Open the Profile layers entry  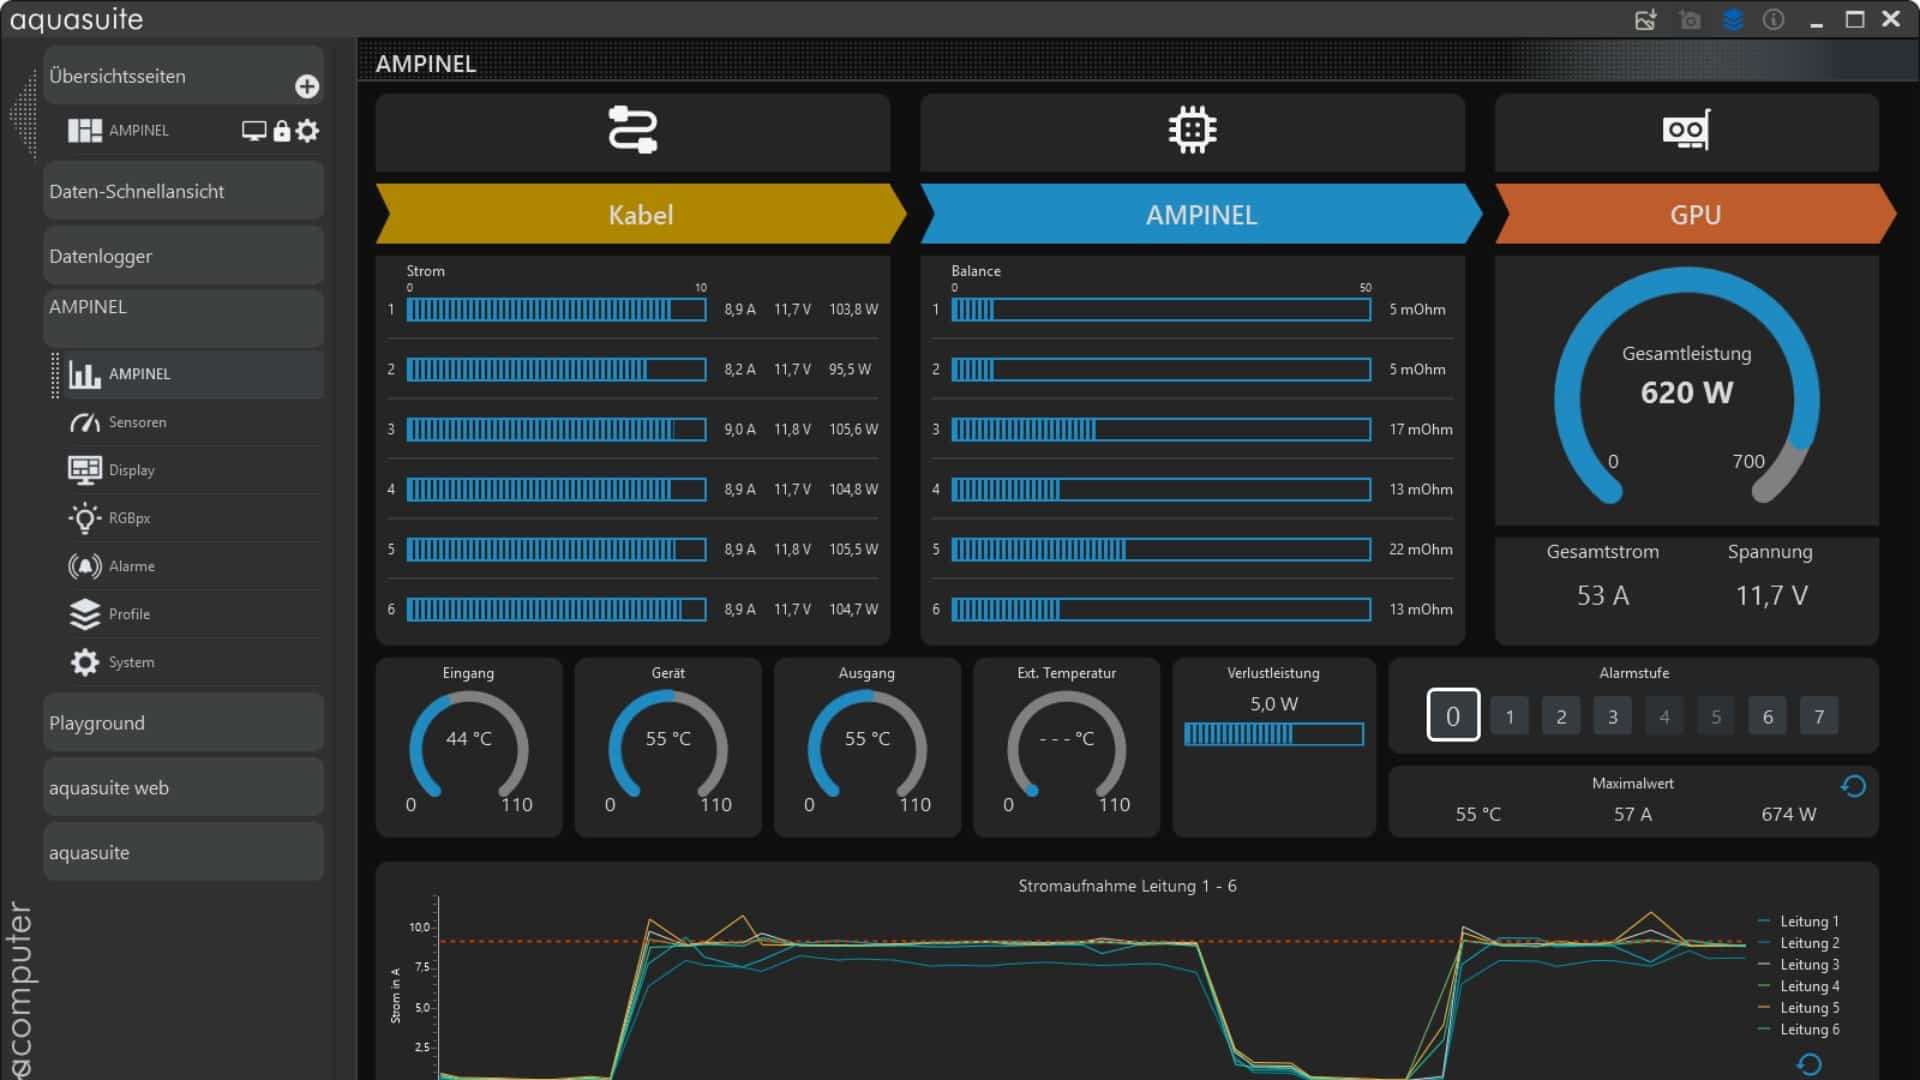(x=129, y=615)
